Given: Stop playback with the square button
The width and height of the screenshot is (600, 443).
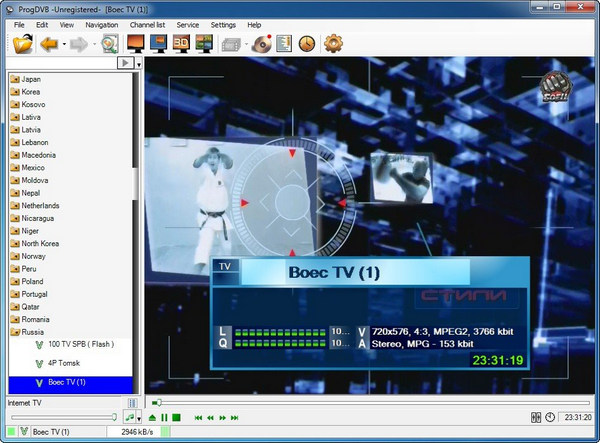Looking at the screenshot, I should pyautogui.click(x=176, y=417).
